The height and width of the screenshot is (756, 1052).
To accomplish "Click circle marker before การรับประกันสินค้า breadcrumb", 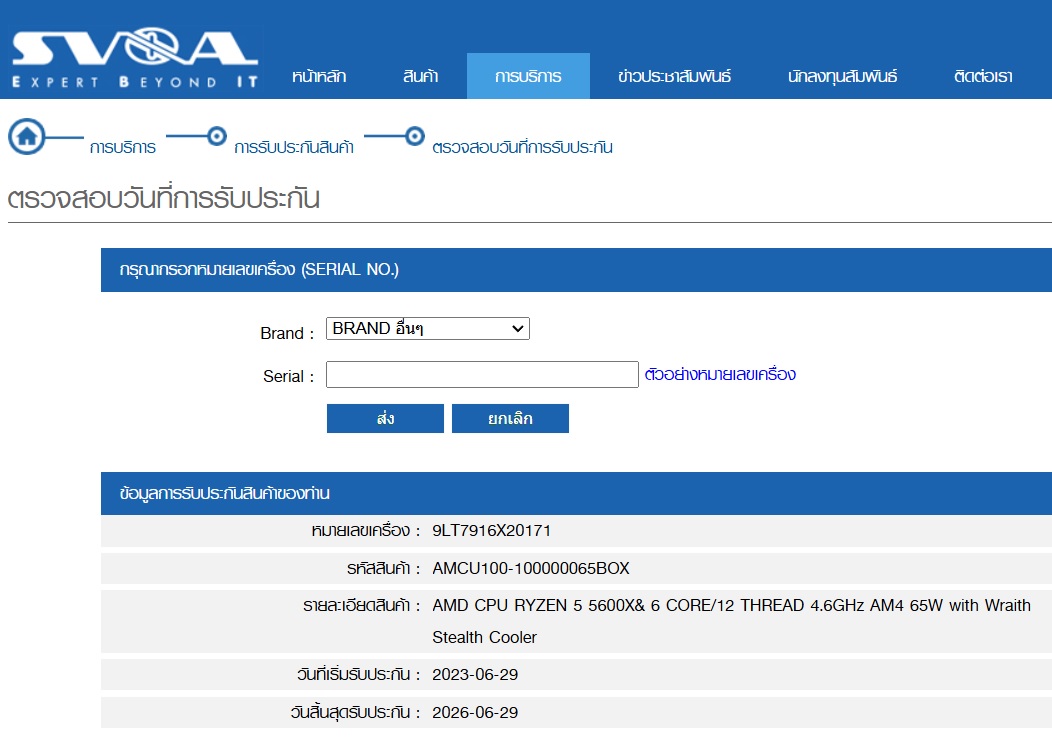I will (216, 136).
